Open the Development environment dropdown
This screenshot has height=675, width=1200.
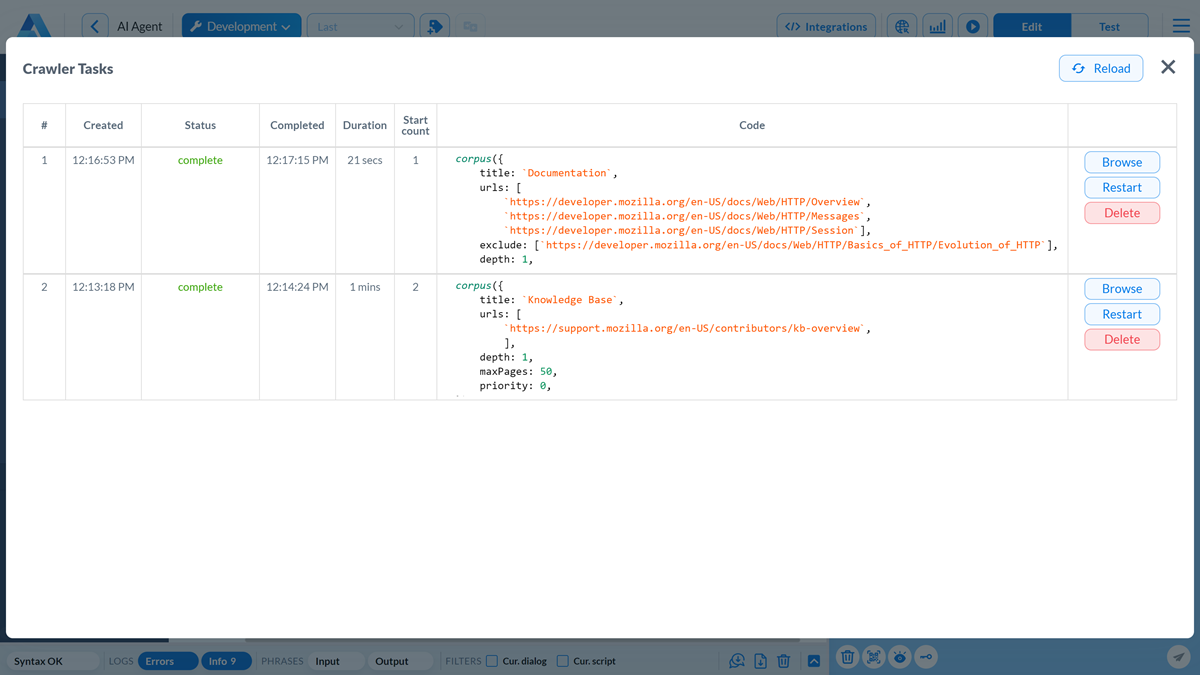pos(241,25)
